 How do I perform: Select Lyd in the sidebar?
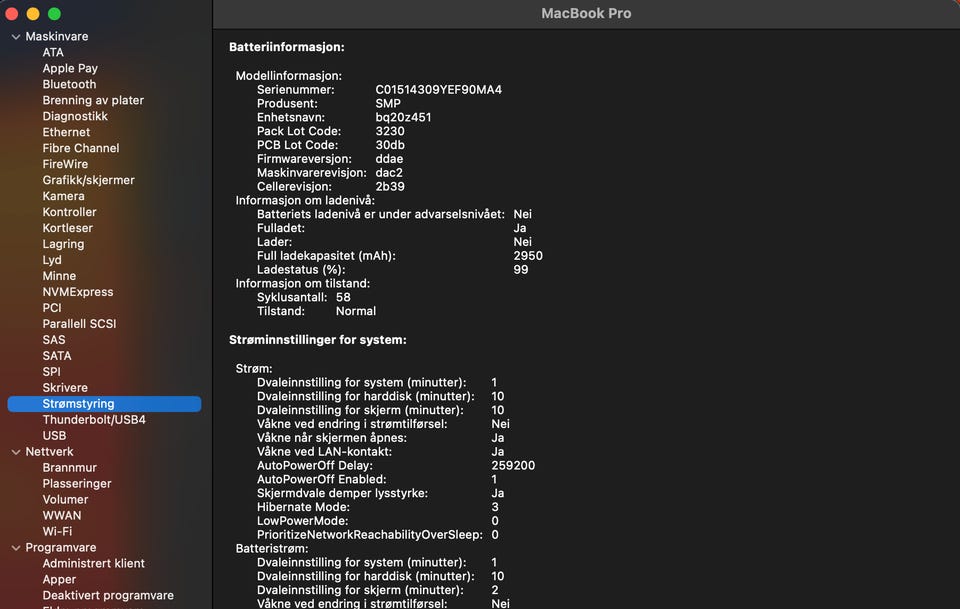click(x=52, y=260)
